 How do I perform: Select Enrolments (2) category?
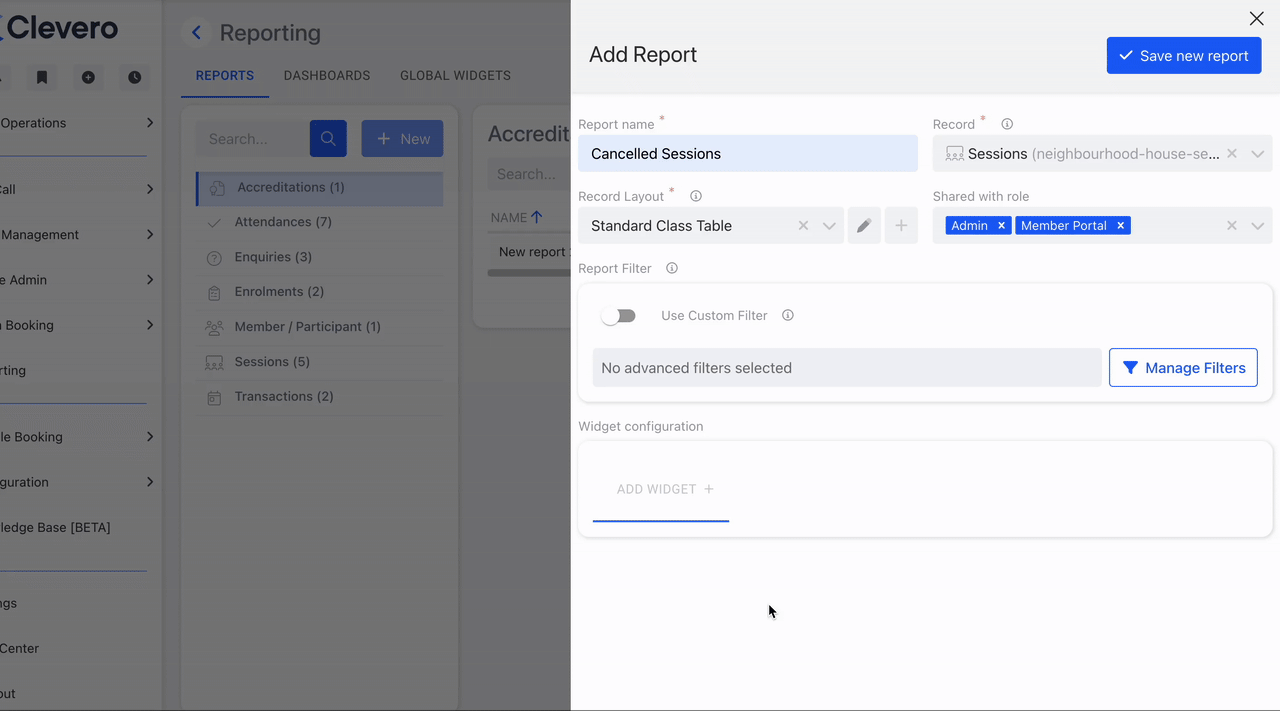point(320,292)
